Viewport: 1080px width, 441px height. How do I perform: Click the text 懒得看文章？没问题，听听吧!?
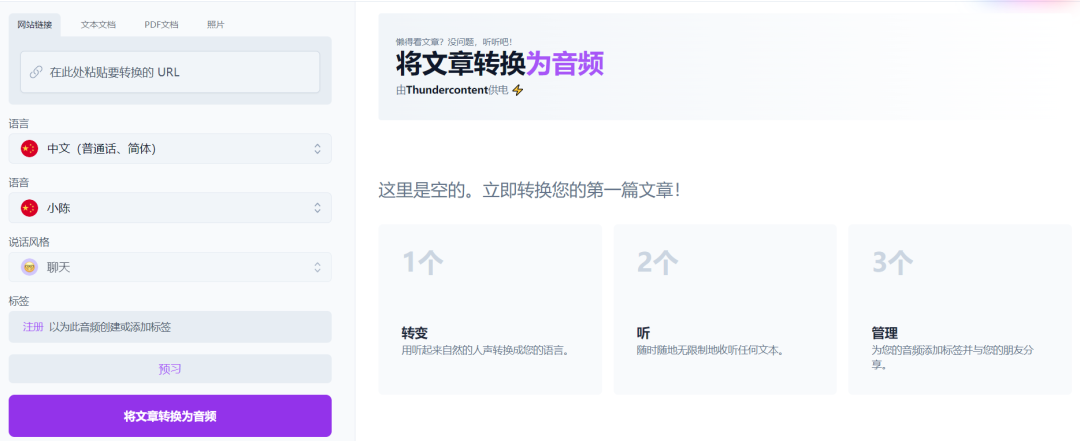click(454, 41)
